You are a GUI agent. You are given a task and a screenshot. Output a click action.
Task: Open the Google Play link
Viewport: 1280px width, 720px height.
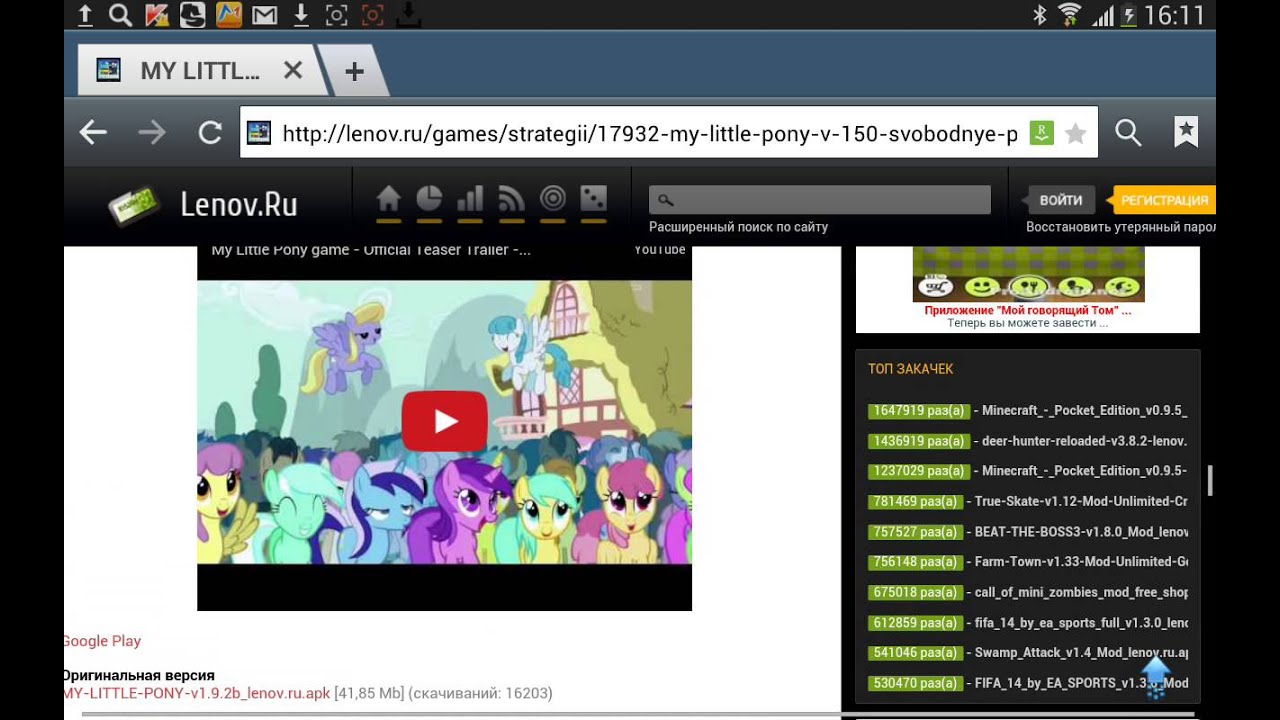(101, 641)
